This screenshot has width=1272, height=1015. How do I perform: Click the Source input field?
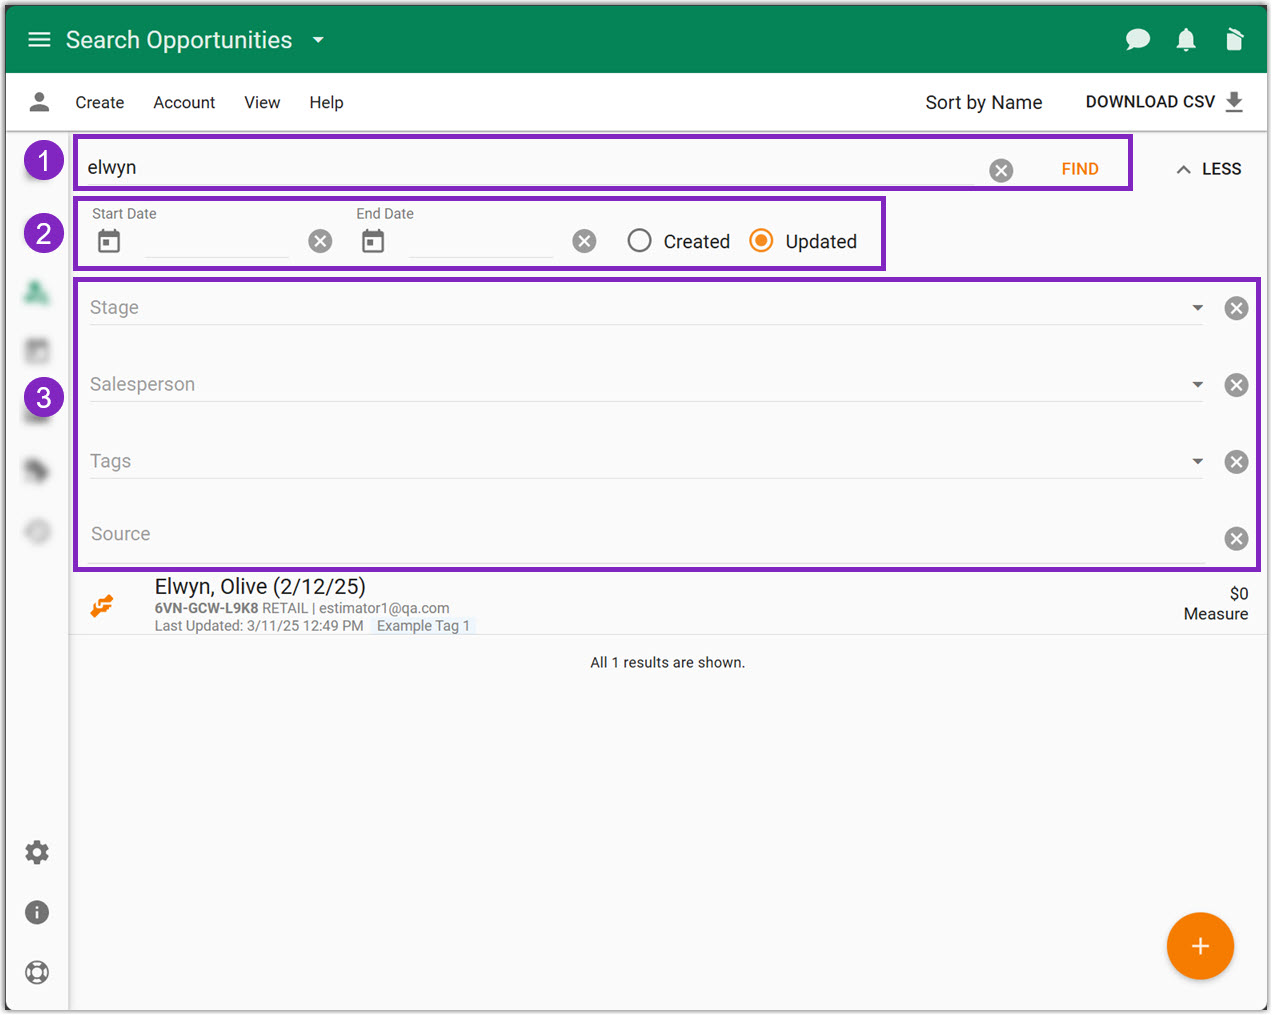[640, 535]
